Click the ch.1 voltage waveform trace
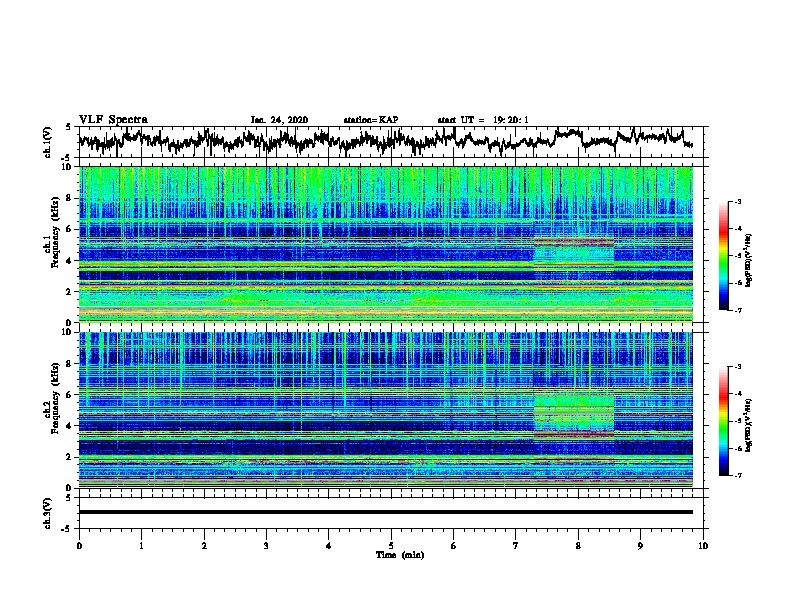The image size is (792, 612). [385, 140]
